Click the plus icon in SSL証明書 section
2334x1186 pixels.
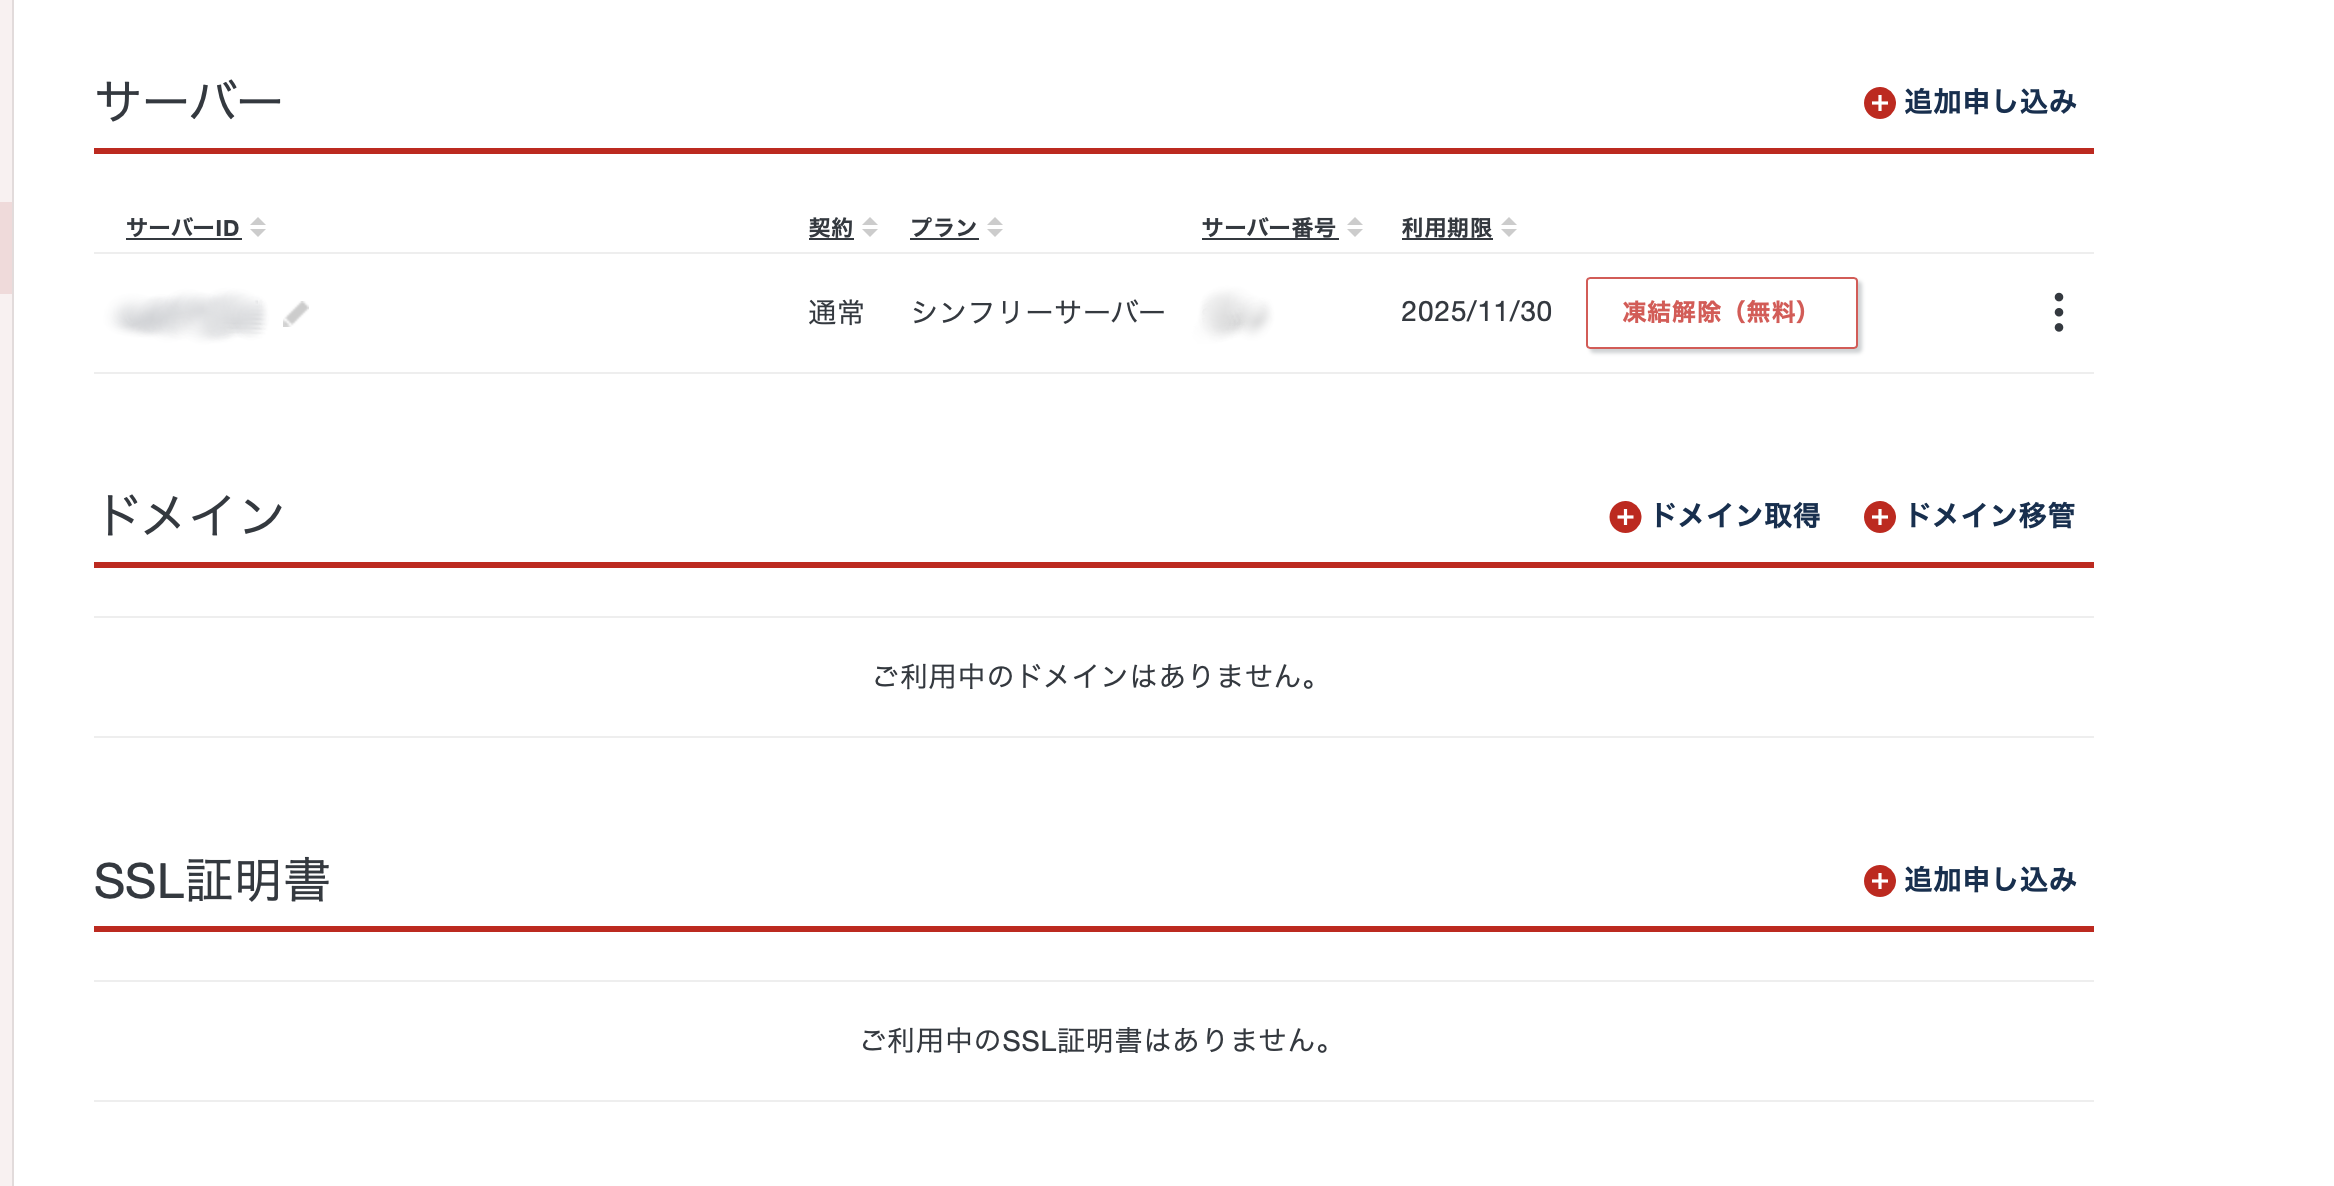1879,881
